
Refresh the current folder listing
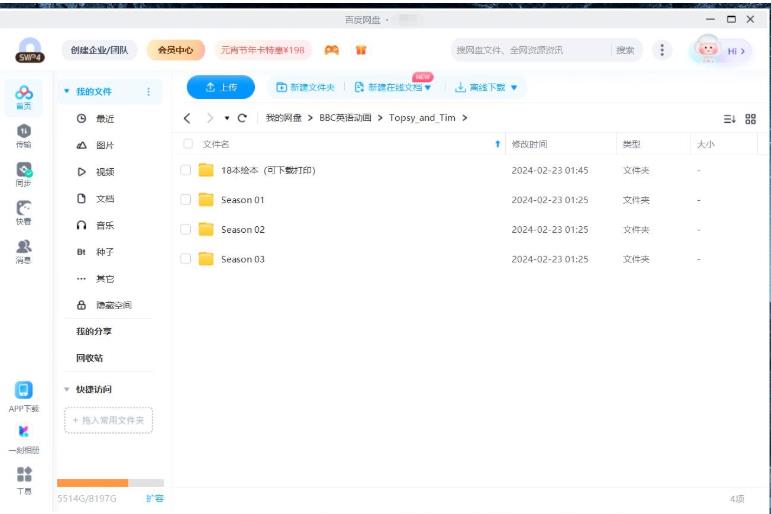tap(242, 118)
